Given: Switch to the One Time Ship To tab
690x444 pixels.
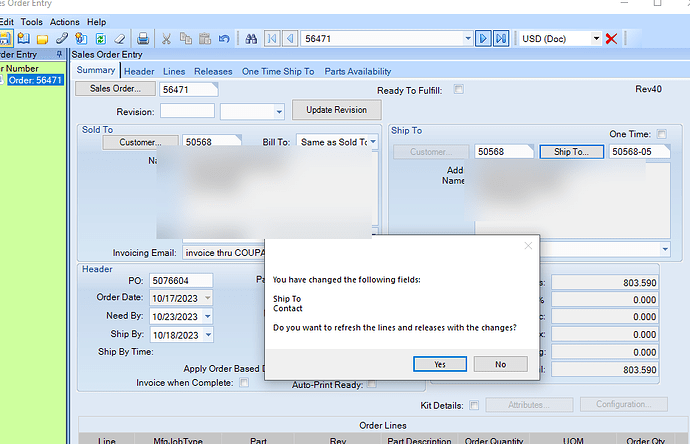Looking at the screenshot, I should tap(278, 71).
